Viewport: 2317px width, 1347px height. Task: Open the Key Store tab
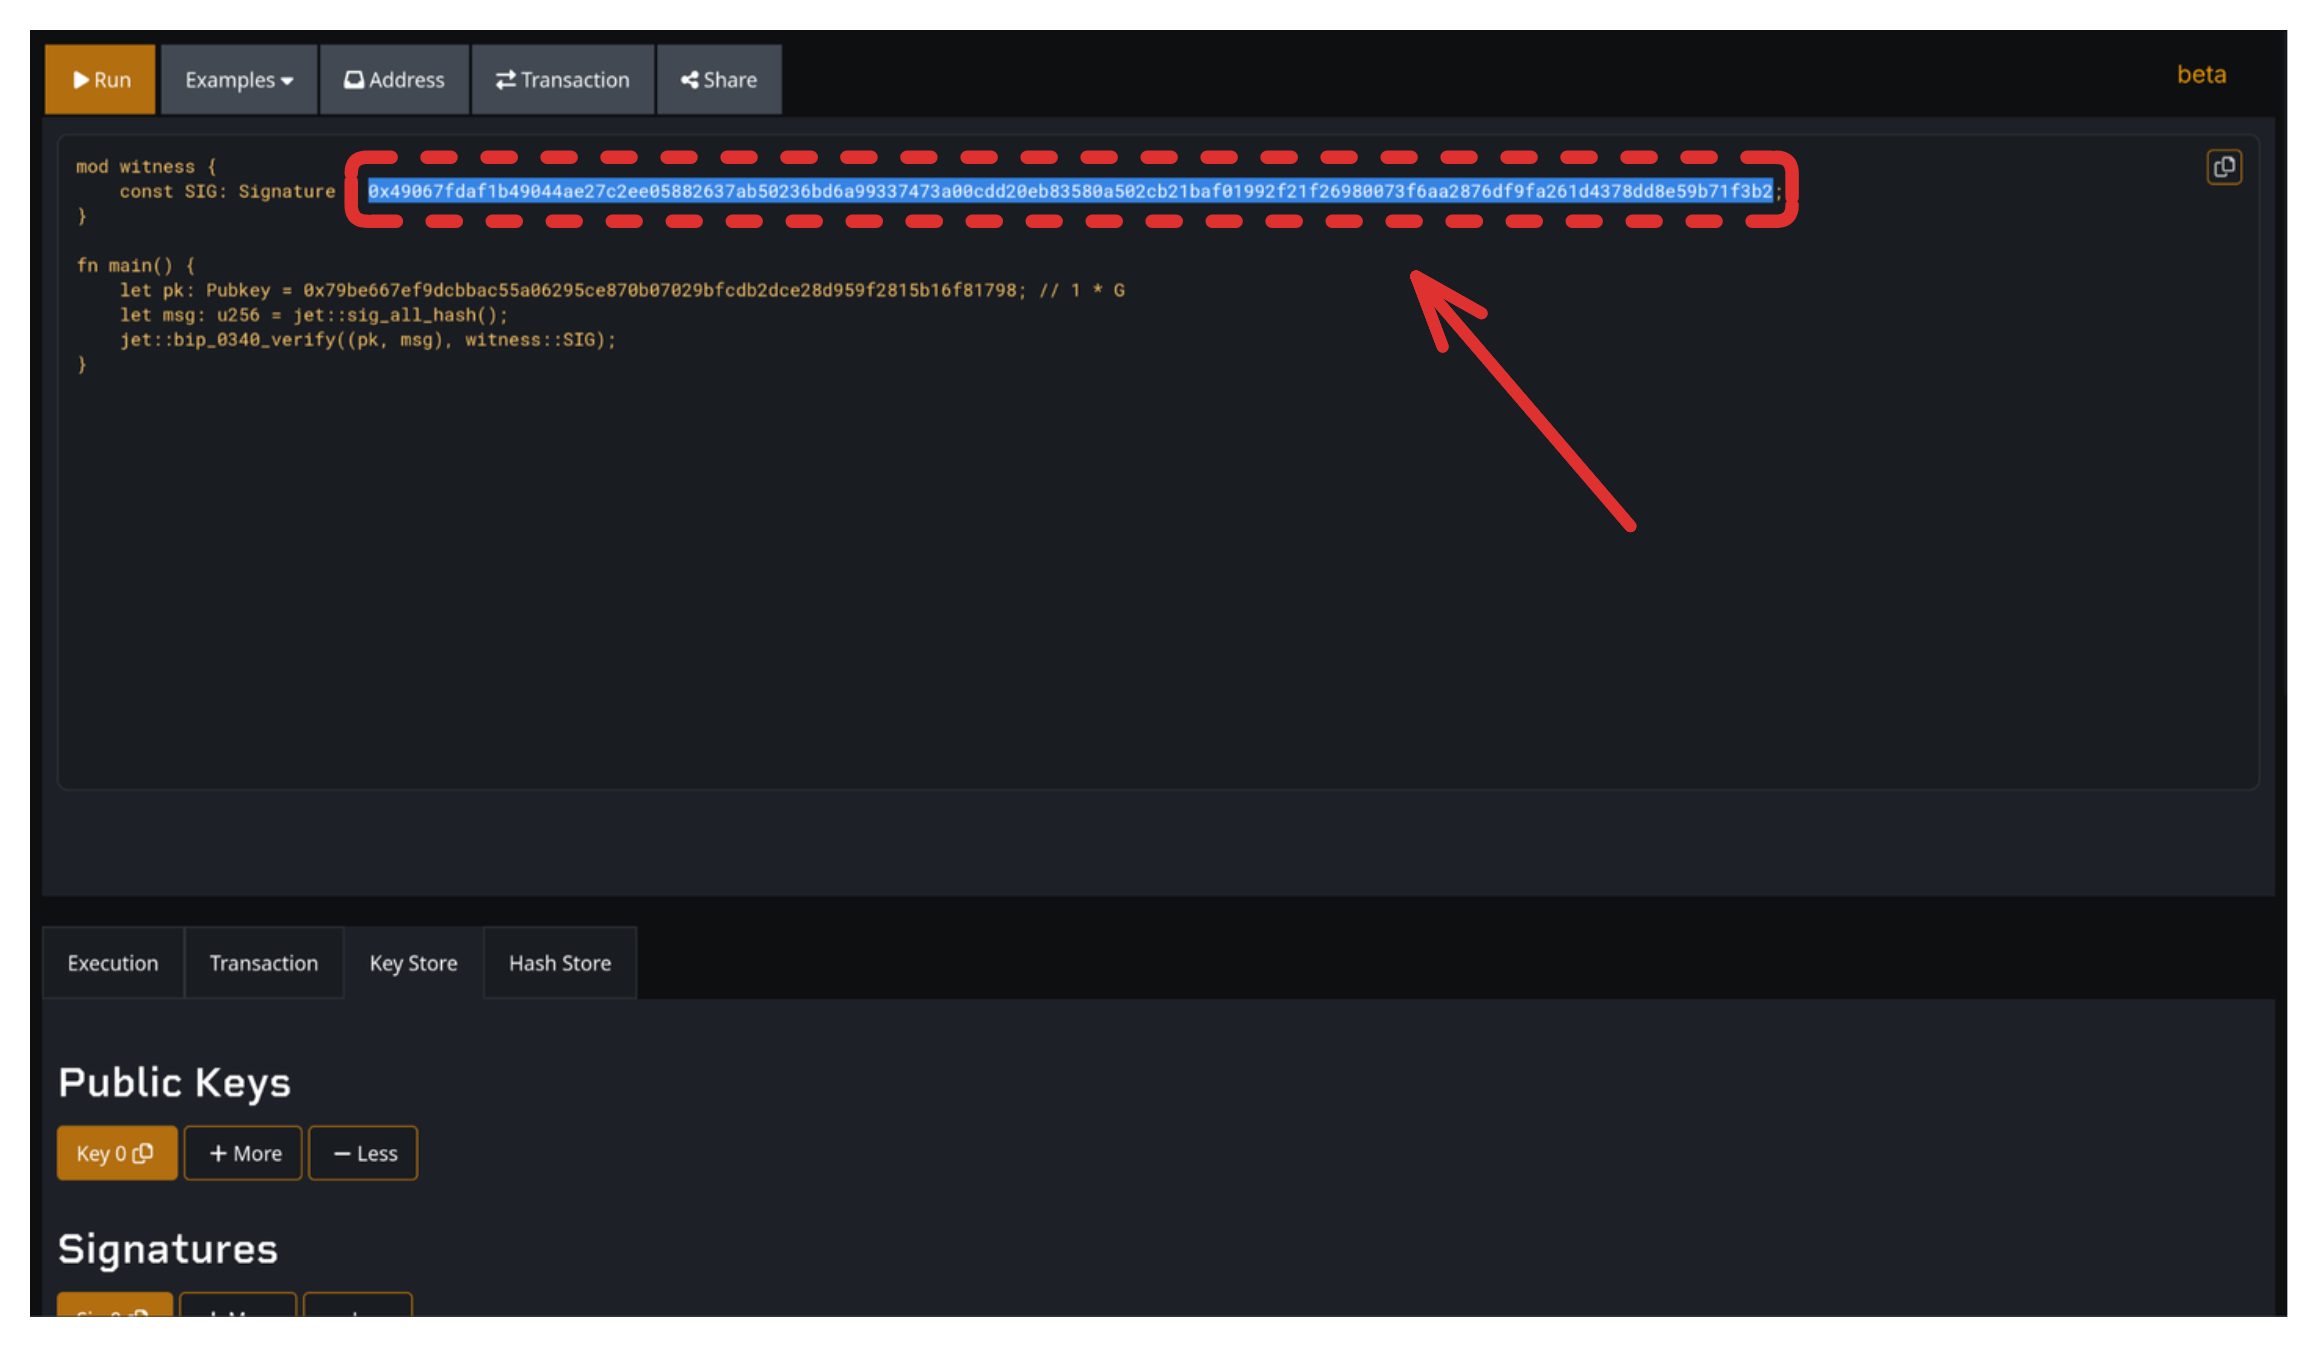pos(412,962)
